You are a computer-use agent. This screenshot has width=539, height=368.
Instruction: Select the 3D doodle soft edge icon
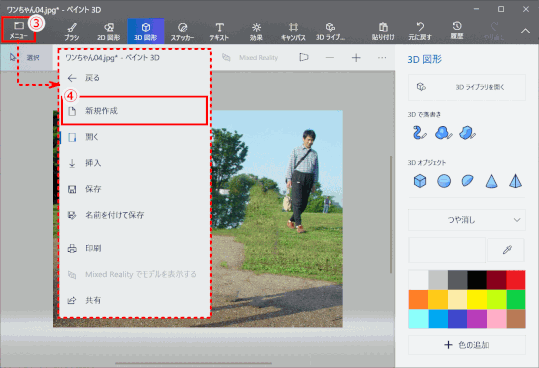(x=443, y=133)
